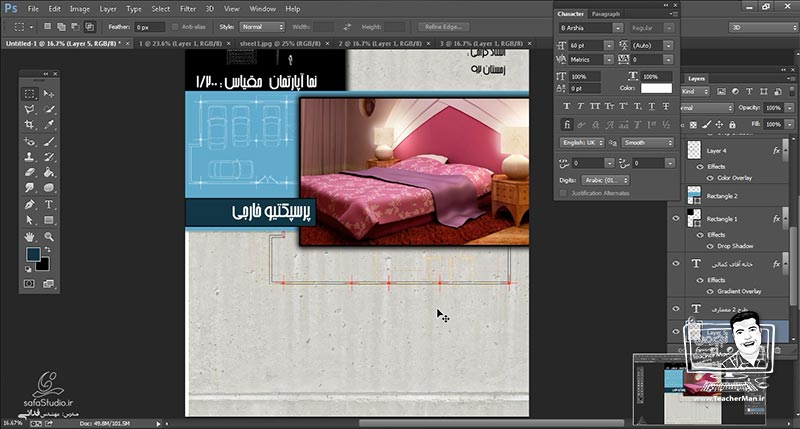Click the Lock all layer icon

(732, 124)
